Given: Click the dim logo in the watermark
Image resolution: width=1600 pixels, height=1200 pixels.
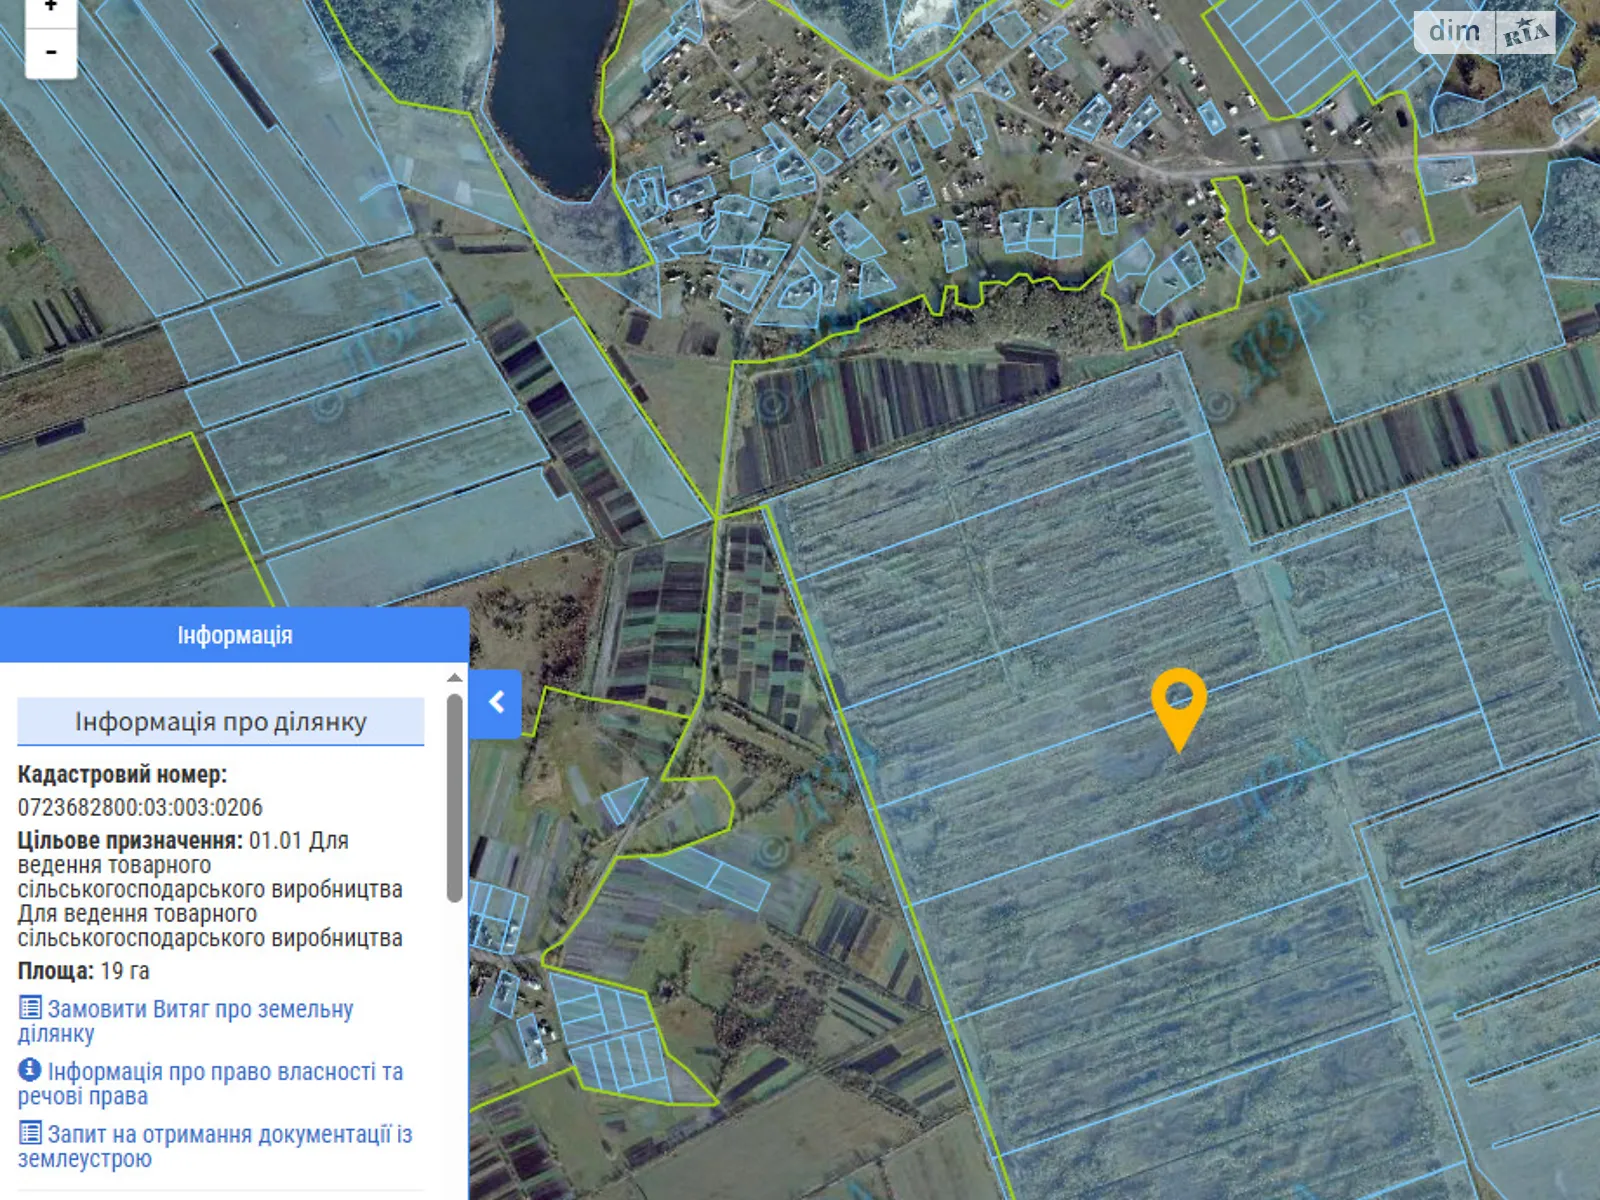Looking at the screenshot, I should click(x=1454, y=32).
